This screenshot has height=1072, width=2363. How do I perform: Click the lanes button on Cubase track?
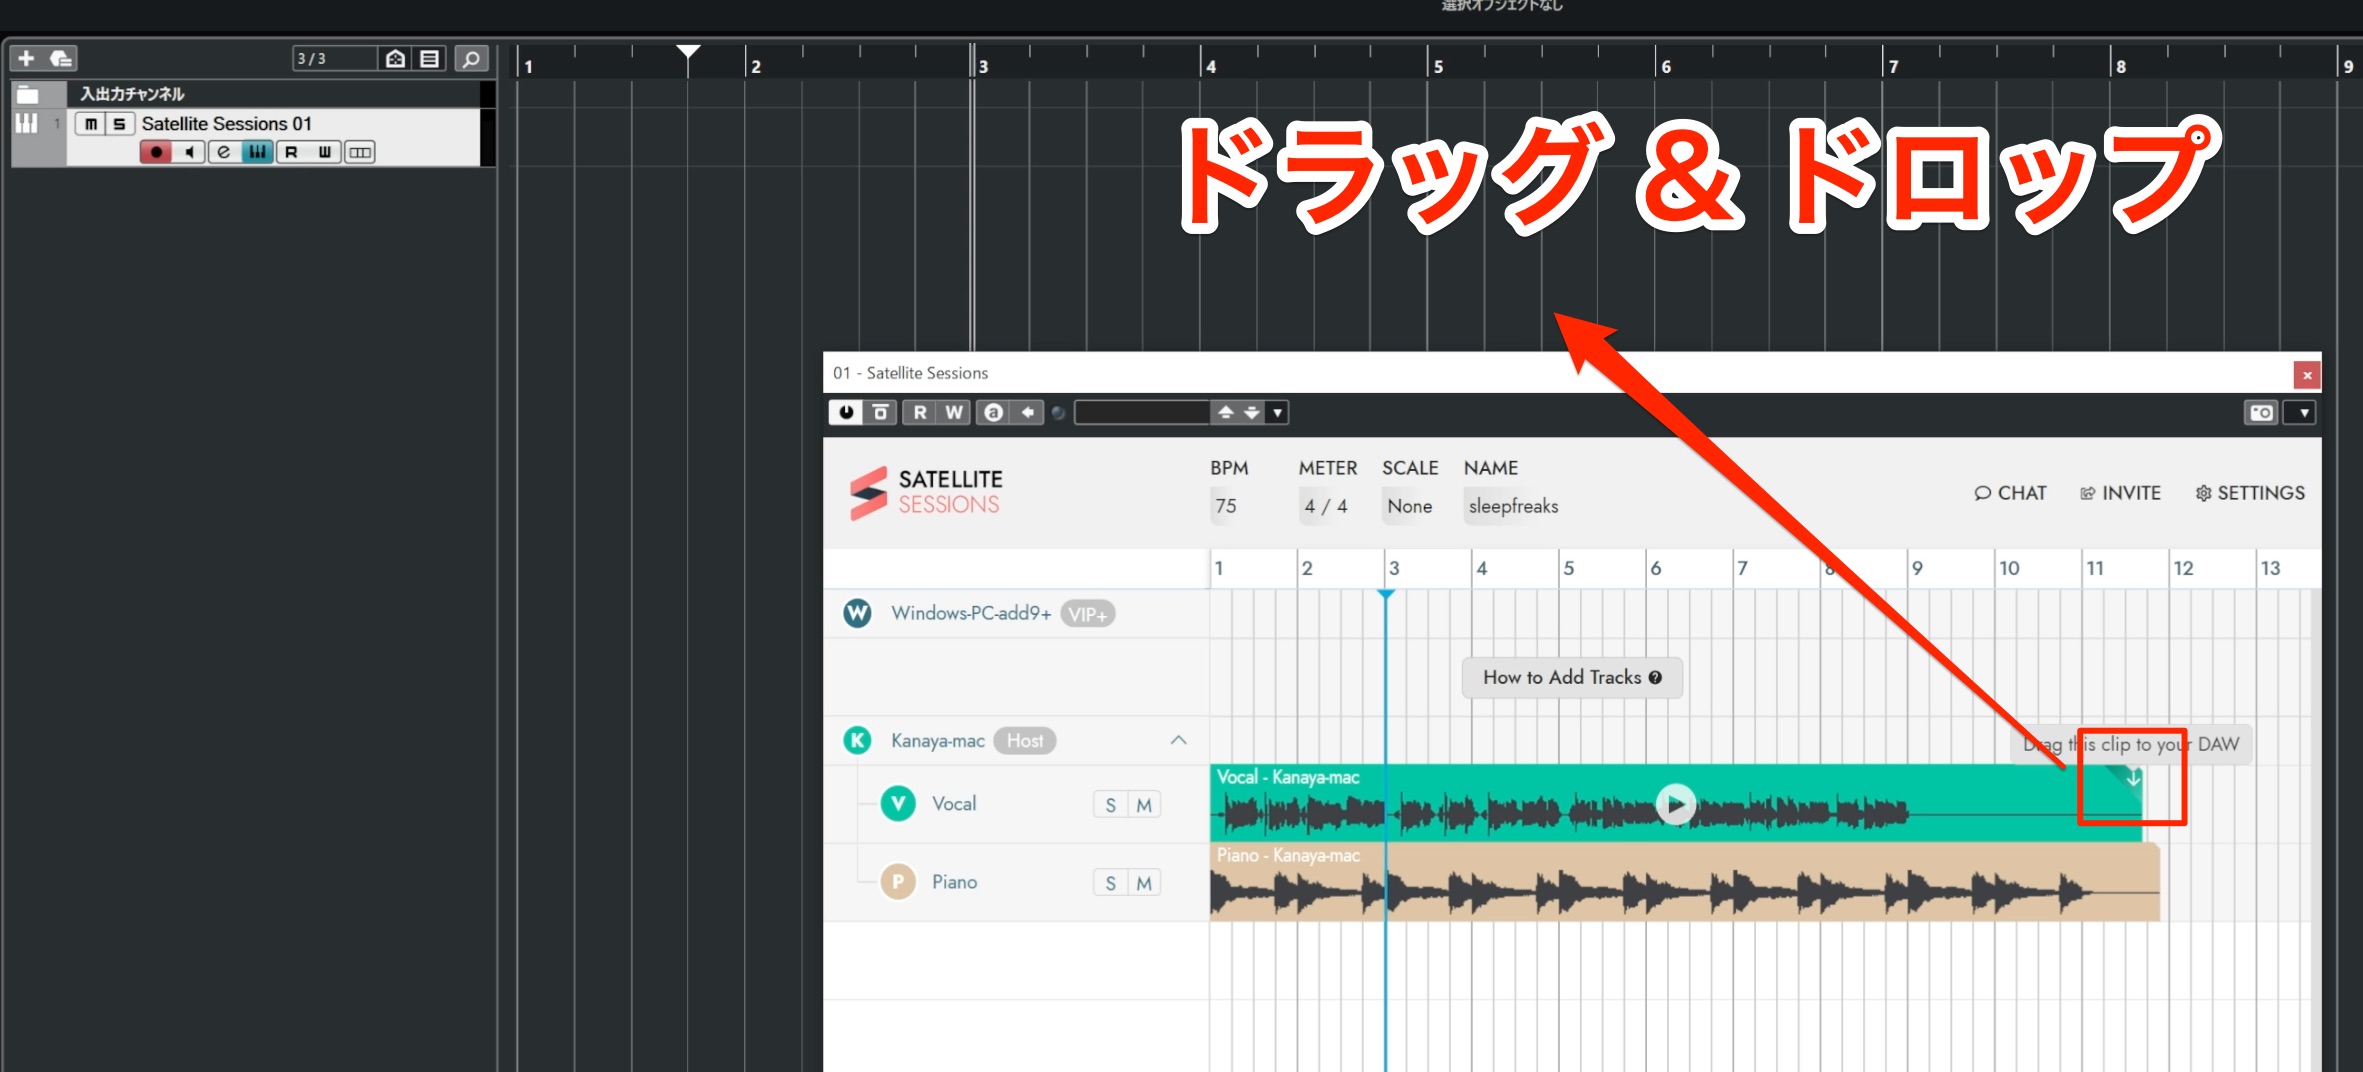360,152
